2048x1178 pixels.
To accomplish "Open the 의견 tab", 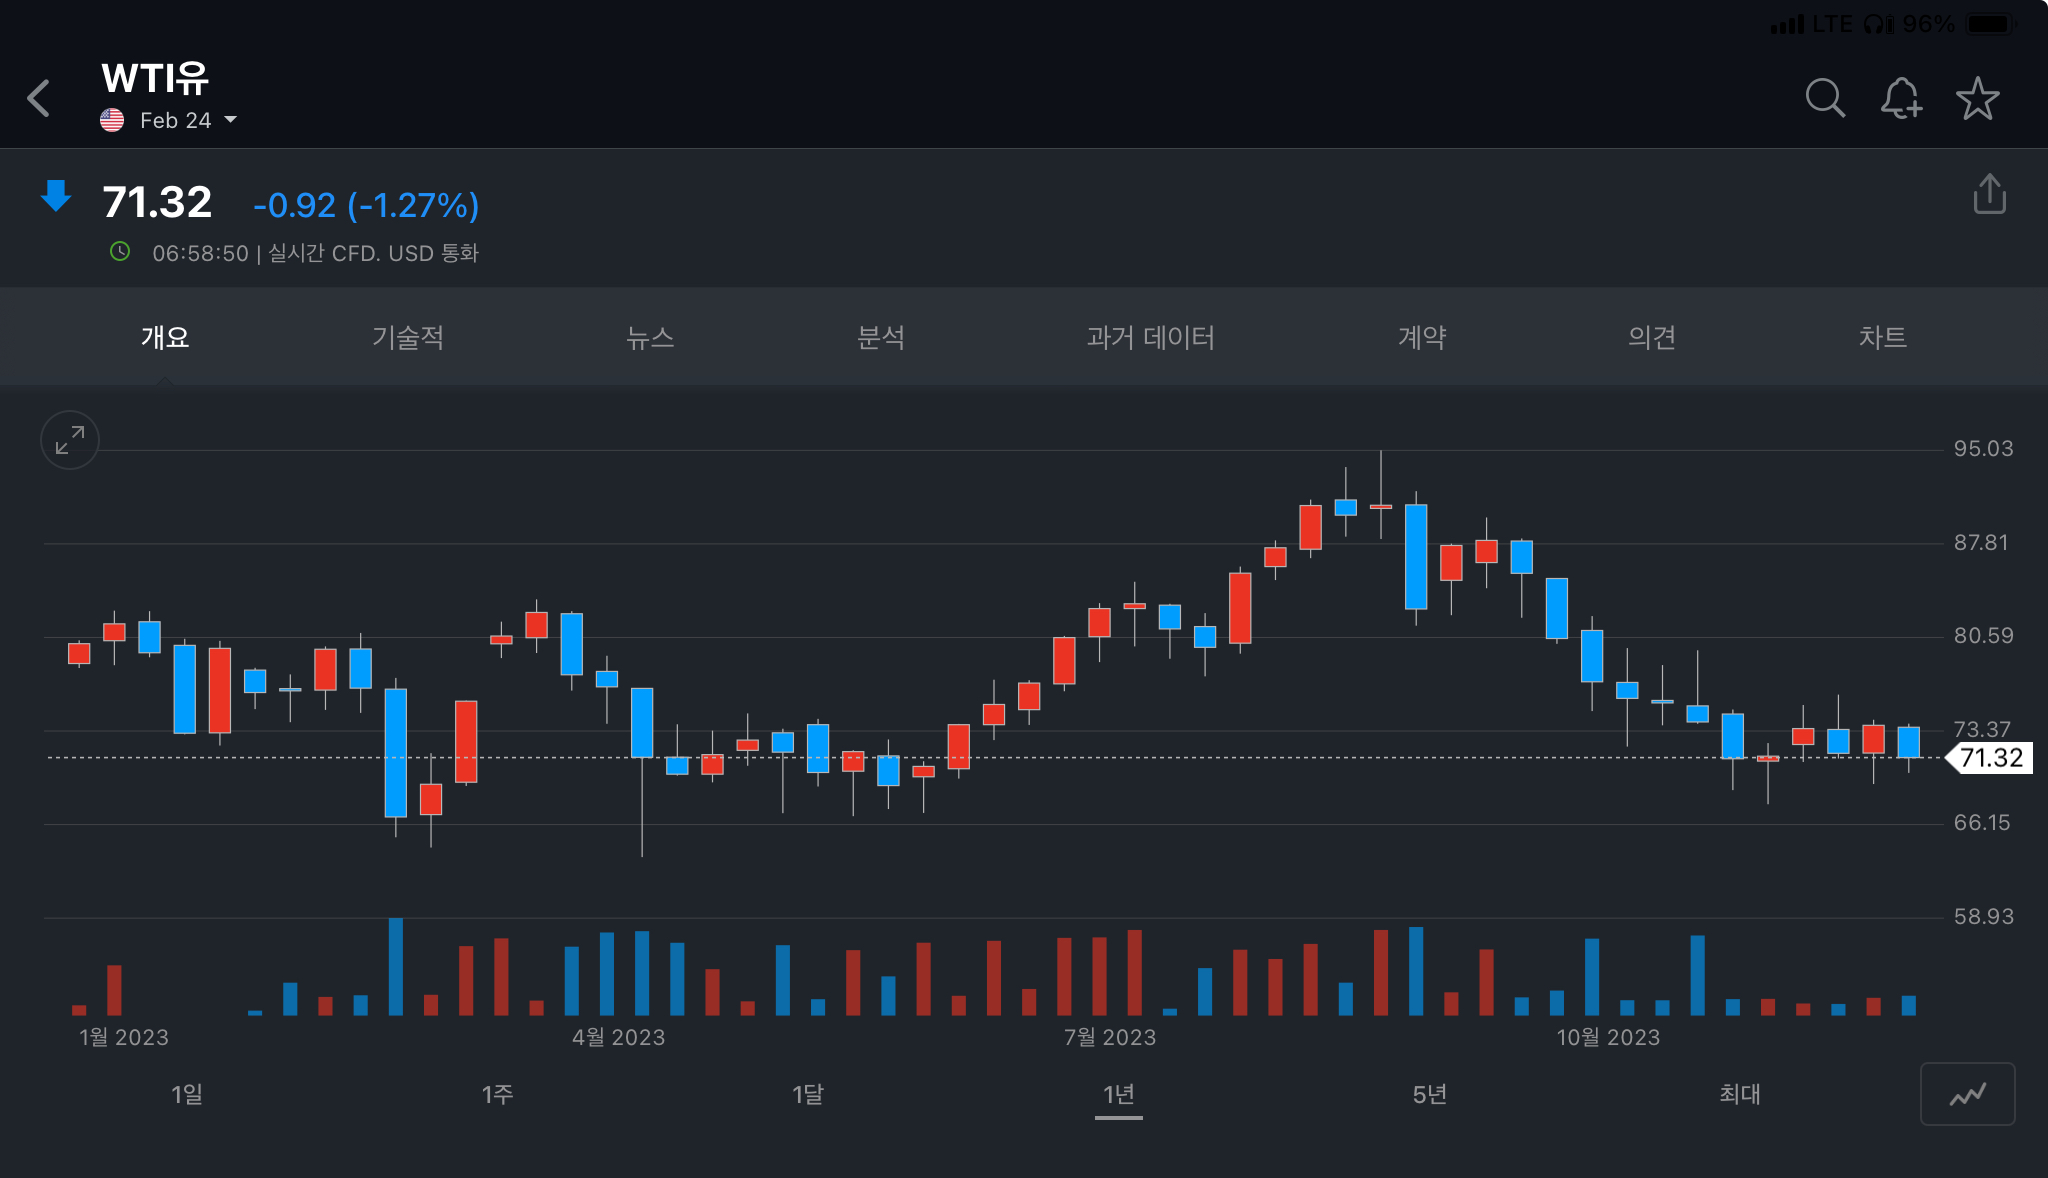I will (1652, 337).
